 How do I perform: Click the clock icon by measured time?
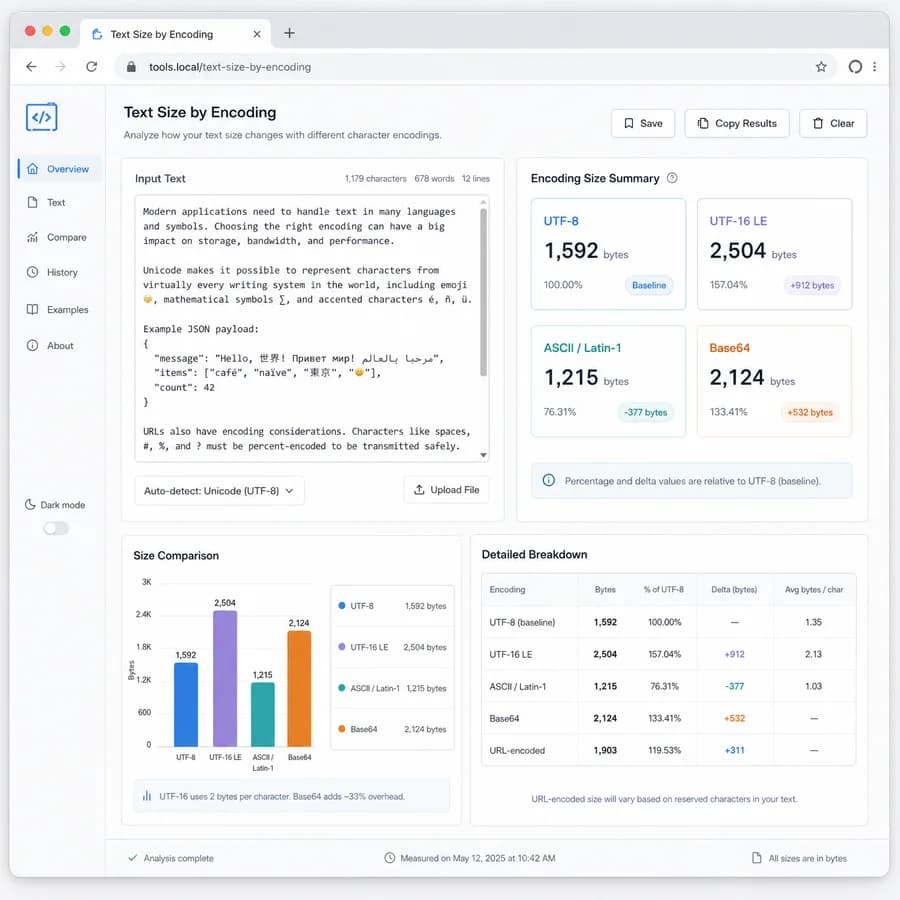(x=390, y=858)
